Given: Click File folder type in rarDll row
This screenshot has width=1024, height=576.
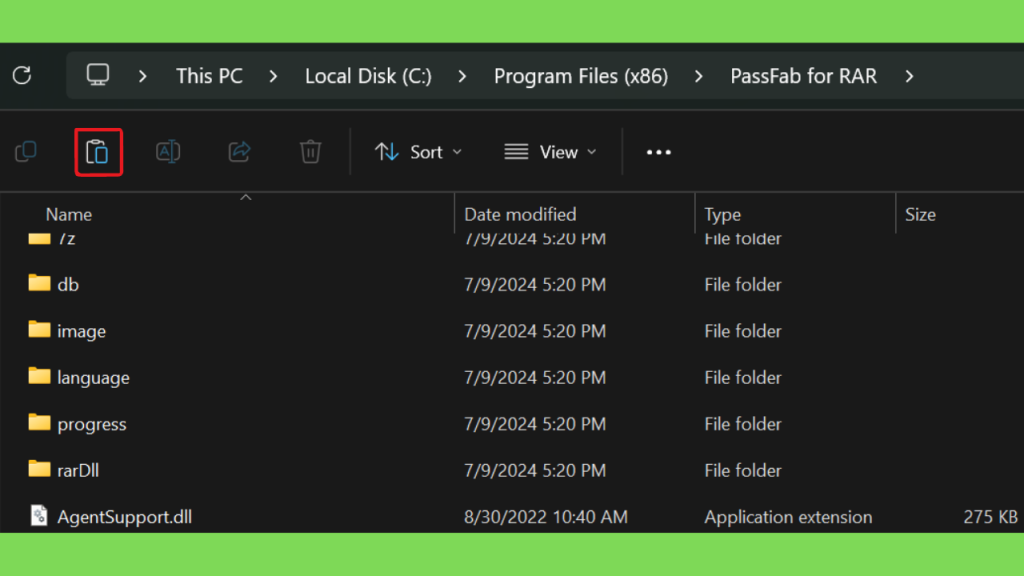Looking at the screenshot, I should (x=743, y=471).
